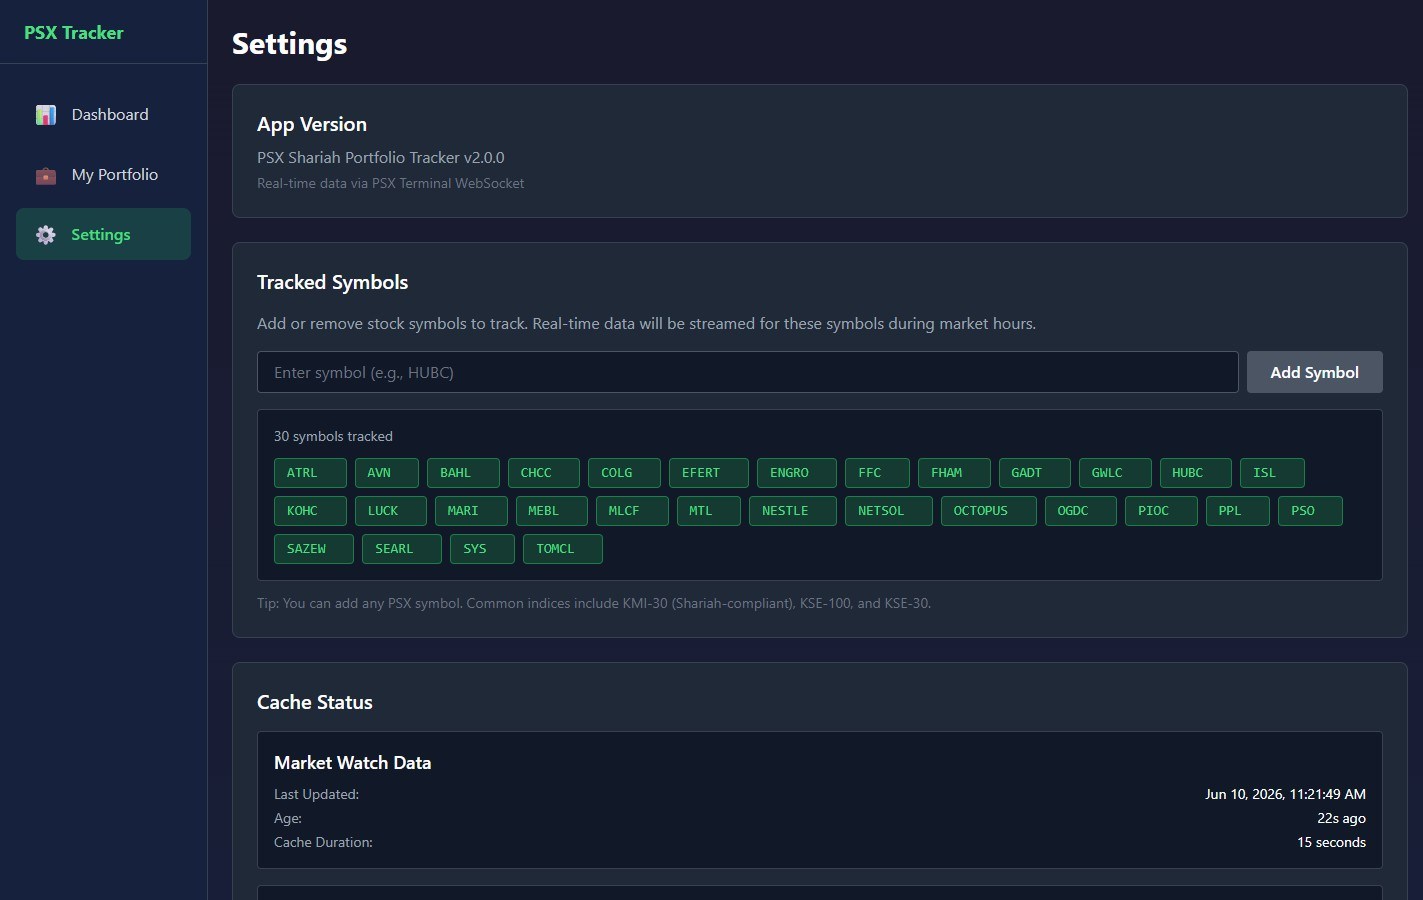Click the NESTLE symbol tag
The image size is (1423, 900).
point(793,511)
